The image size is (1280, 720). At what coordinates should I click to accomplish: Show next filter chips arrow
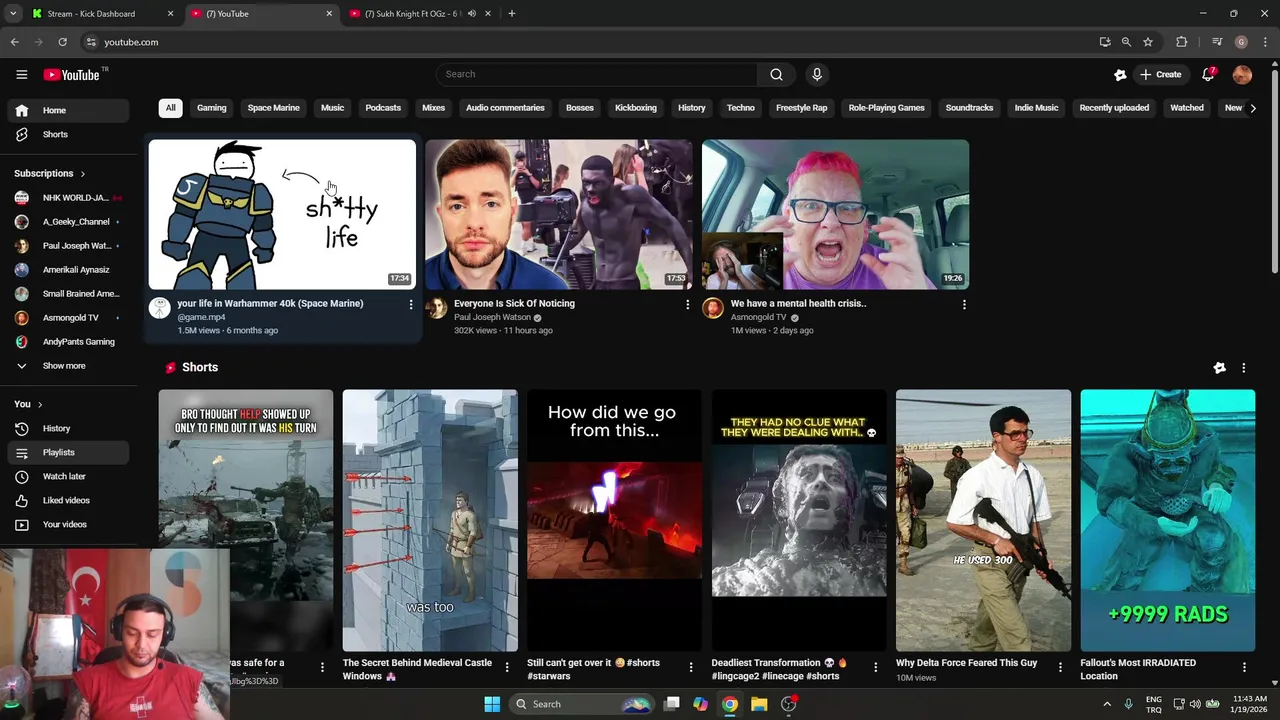click(x=1253, y=108)
